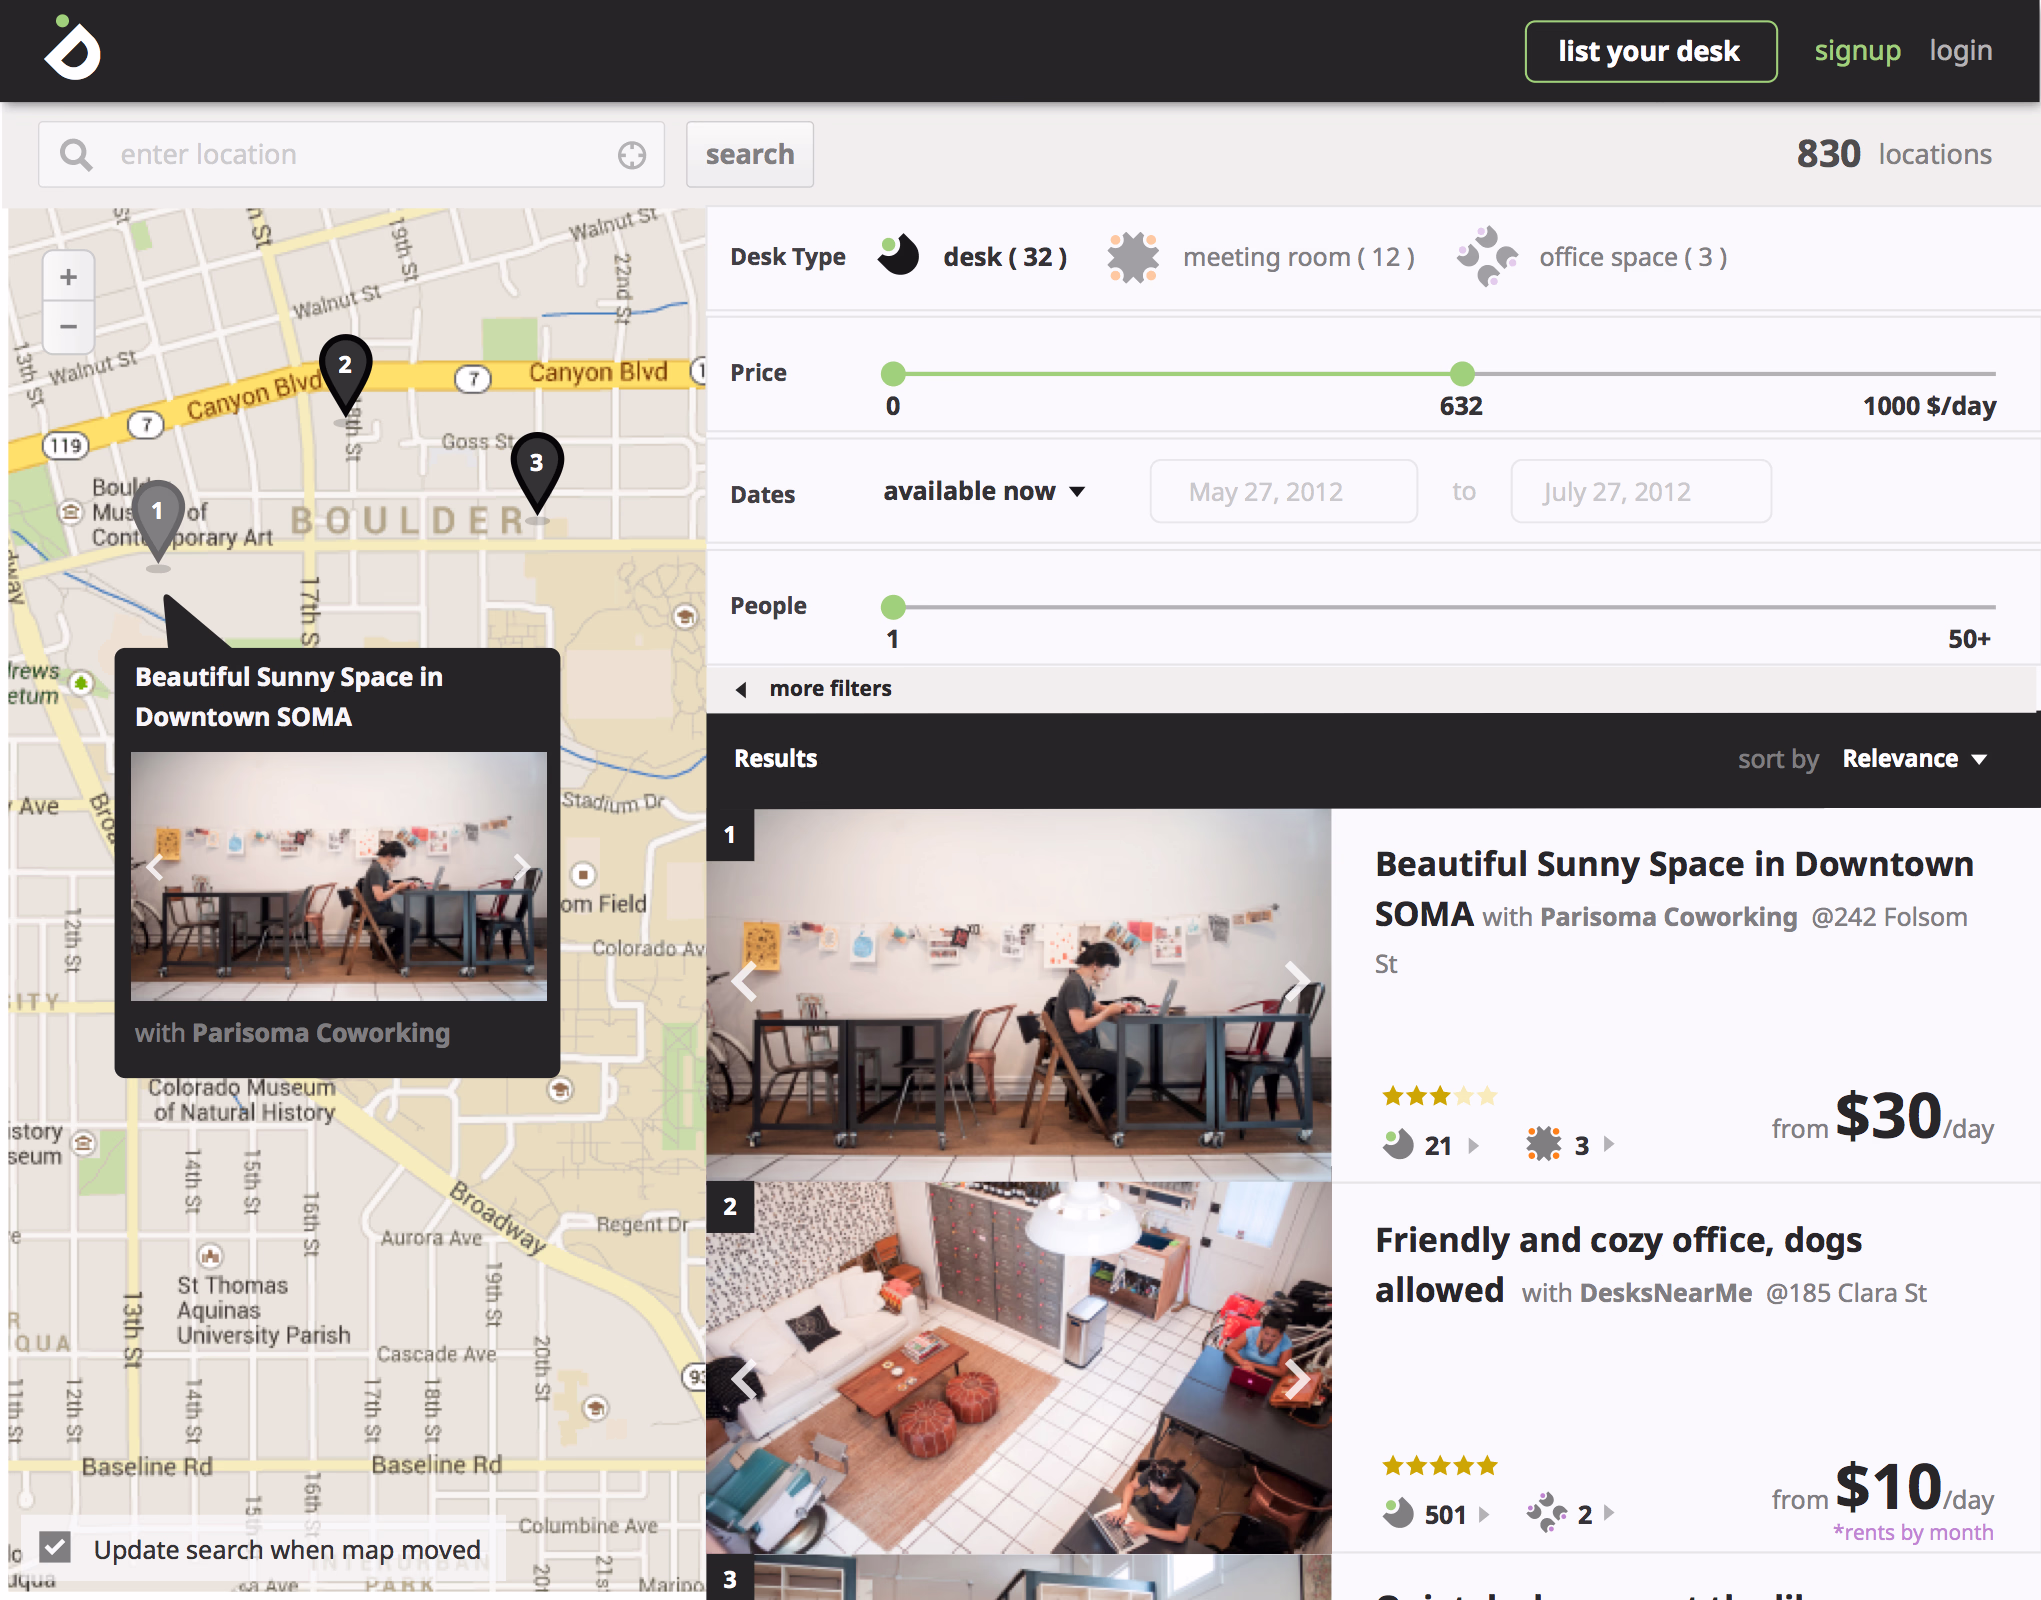2041x1600 pixels.
Task: Open the signup link
Action: pyautogui.click(x=1857, y=51)
